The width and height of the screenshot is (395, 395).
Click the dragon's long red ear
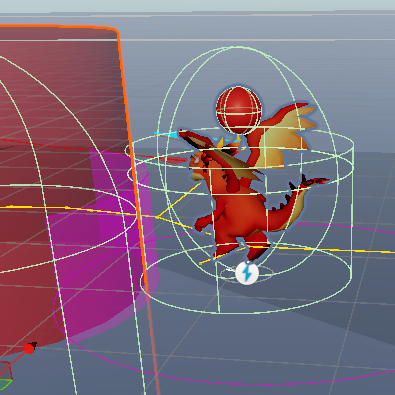[195, 139]
